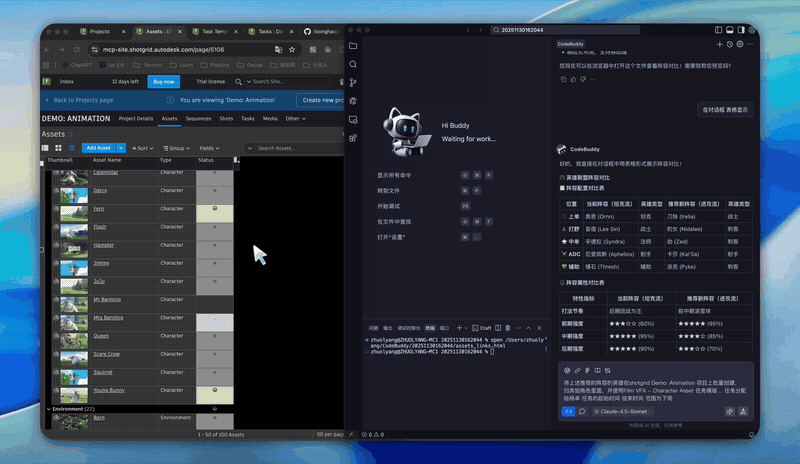The height and width of the screenshot is (464, 800).
Task: Toggle secondary sidebar layout icon in title bar
Action: pyautogui.click(x=741, y=30)
